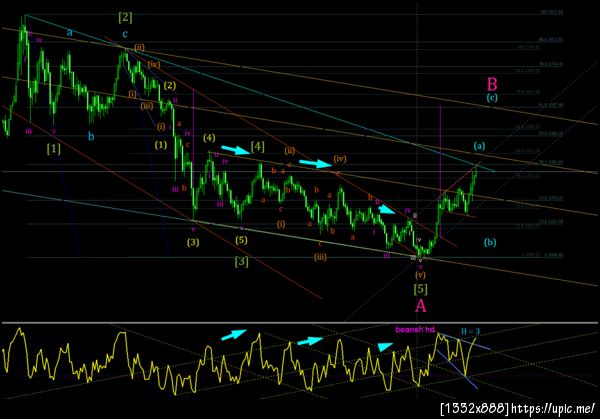Click the cyan (a) wave label
The image size is (600, 419).
[479, 145]
